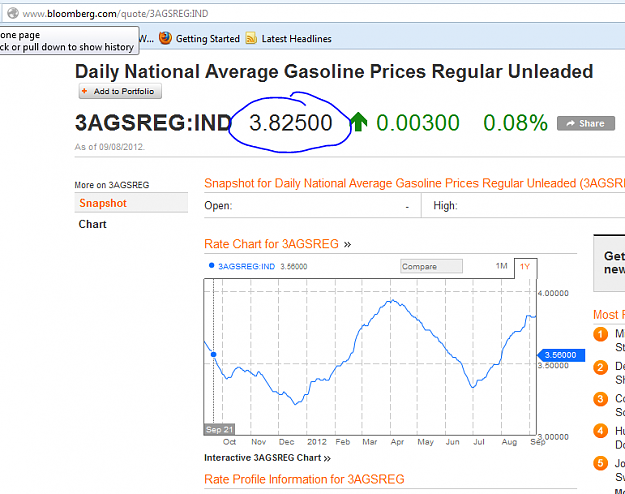
Task: Click the Share button
Action: tap(586, 124)
